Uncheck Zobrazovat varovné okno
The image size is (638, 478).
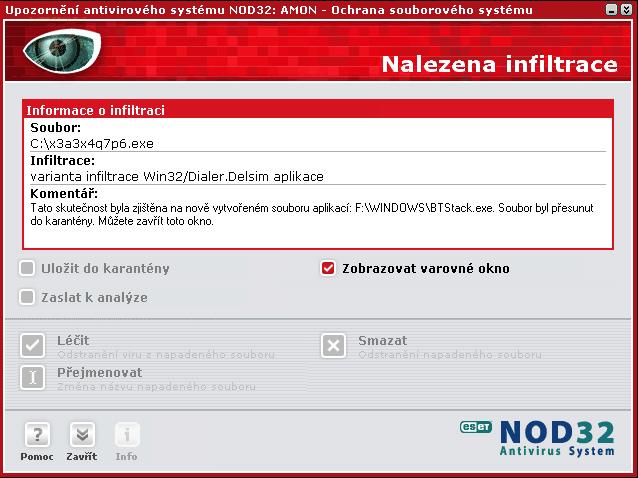(x=328, y=268)
